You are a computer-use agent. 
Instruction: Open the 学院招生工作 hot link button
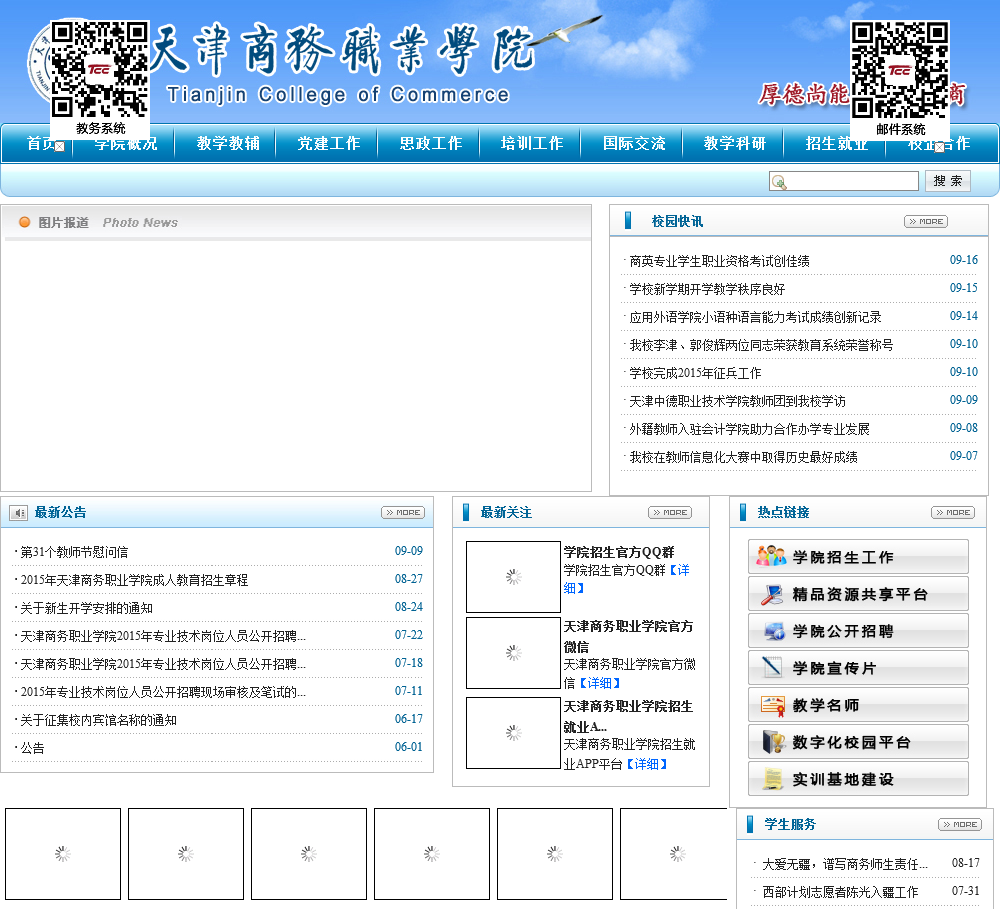point(858,557)
